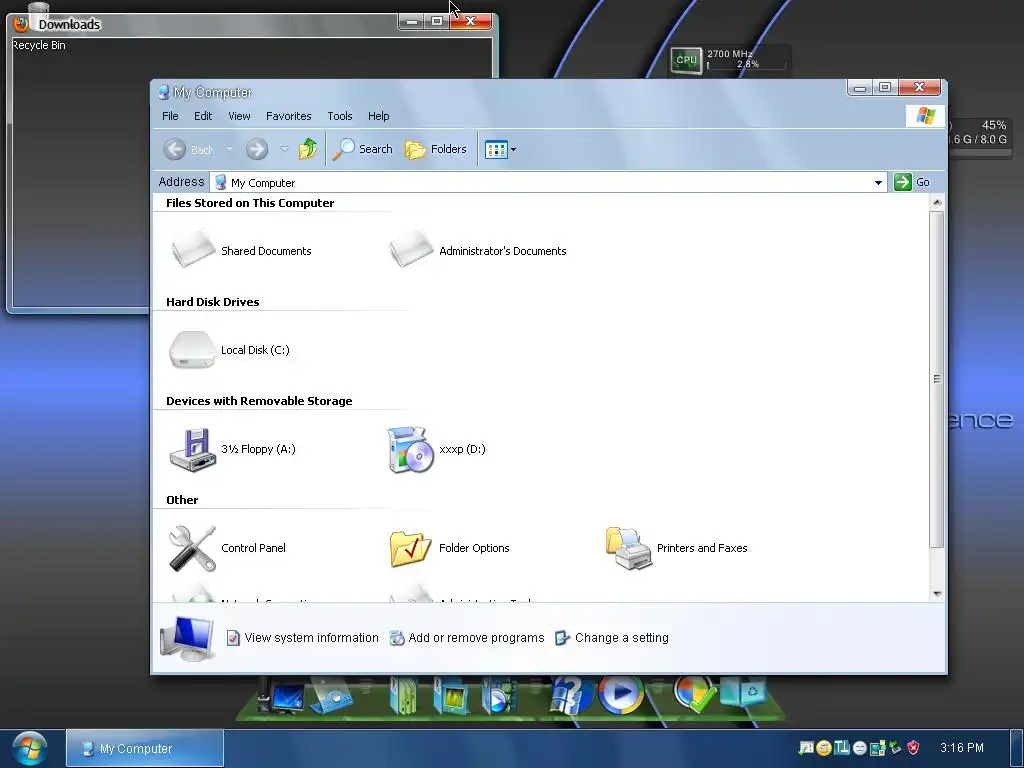Open the Help menu
Viewport: 1024px width, 768px height.
(x=379, y=116)
